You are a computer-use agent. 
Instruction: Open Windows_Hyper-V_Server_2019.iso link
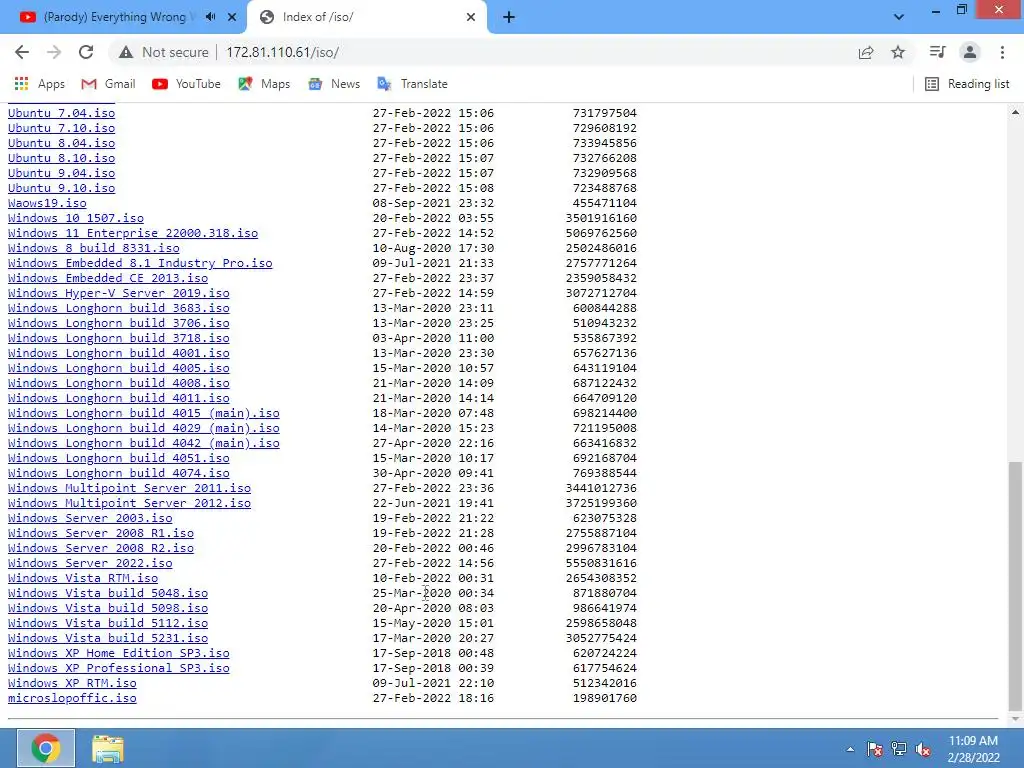[x=118, y=293]
